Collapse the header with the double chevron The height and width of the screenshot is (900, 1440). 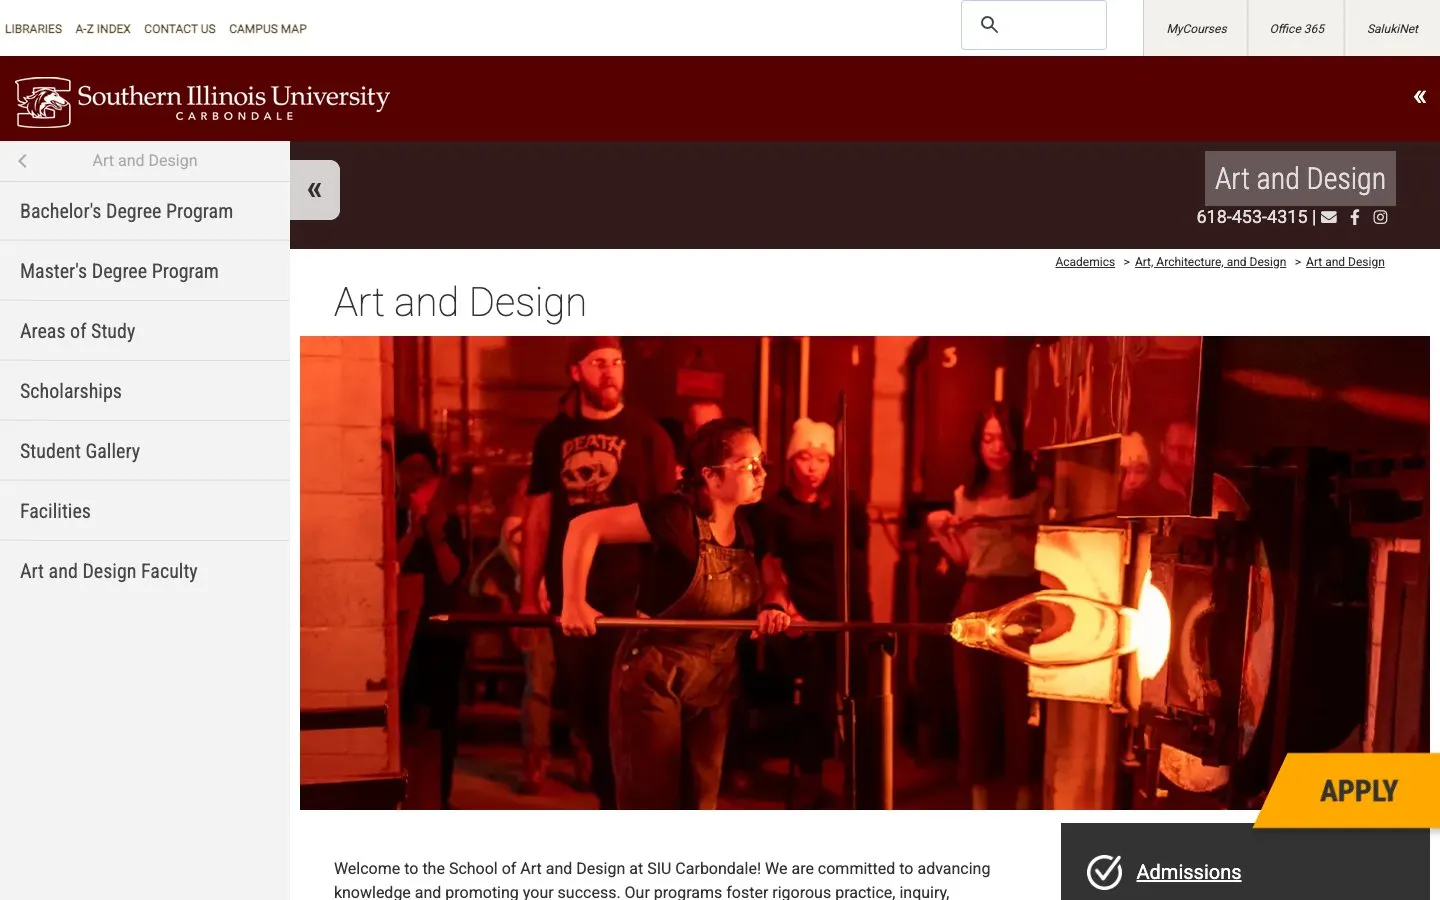[1419, 97]
